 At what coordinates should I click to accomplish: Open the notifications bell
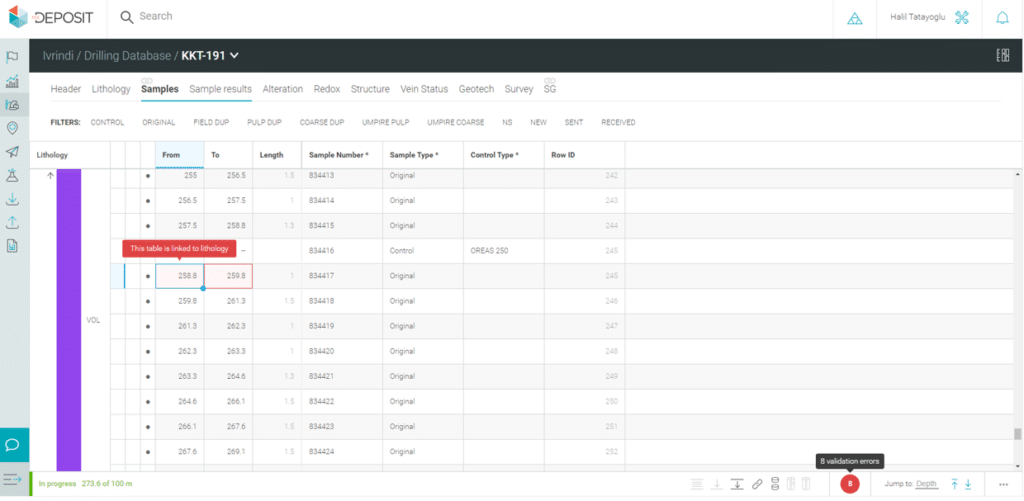1002,18
